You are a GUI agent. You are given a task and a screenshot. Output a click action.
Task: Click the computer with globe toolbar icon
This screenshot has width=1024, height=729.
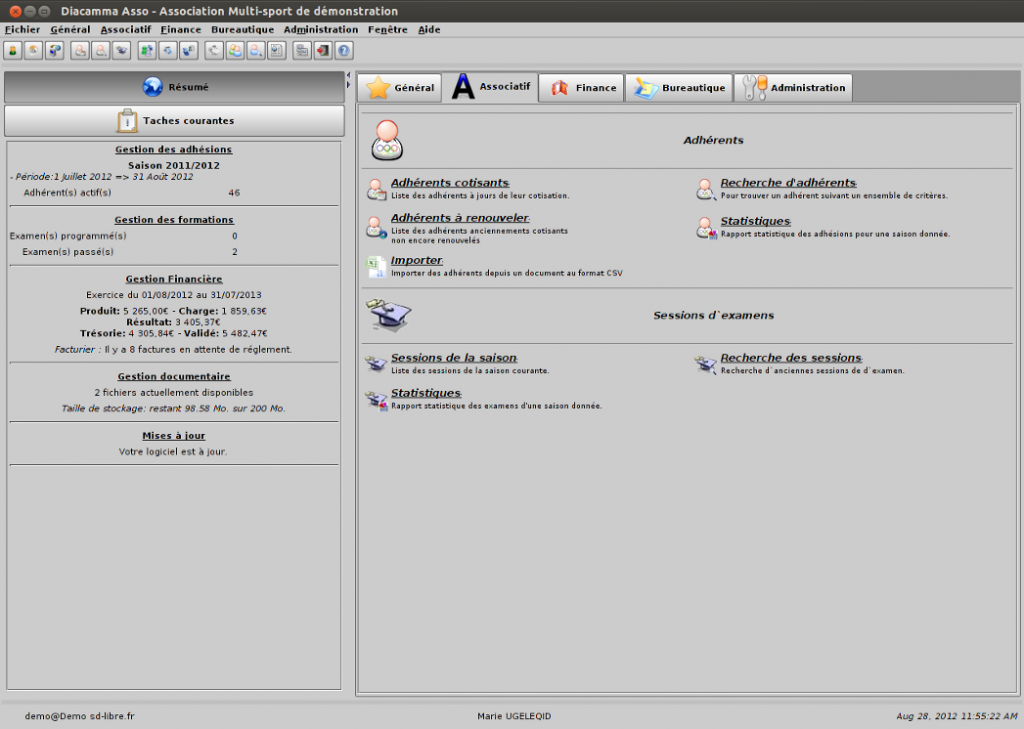click(x=54, y=50)
